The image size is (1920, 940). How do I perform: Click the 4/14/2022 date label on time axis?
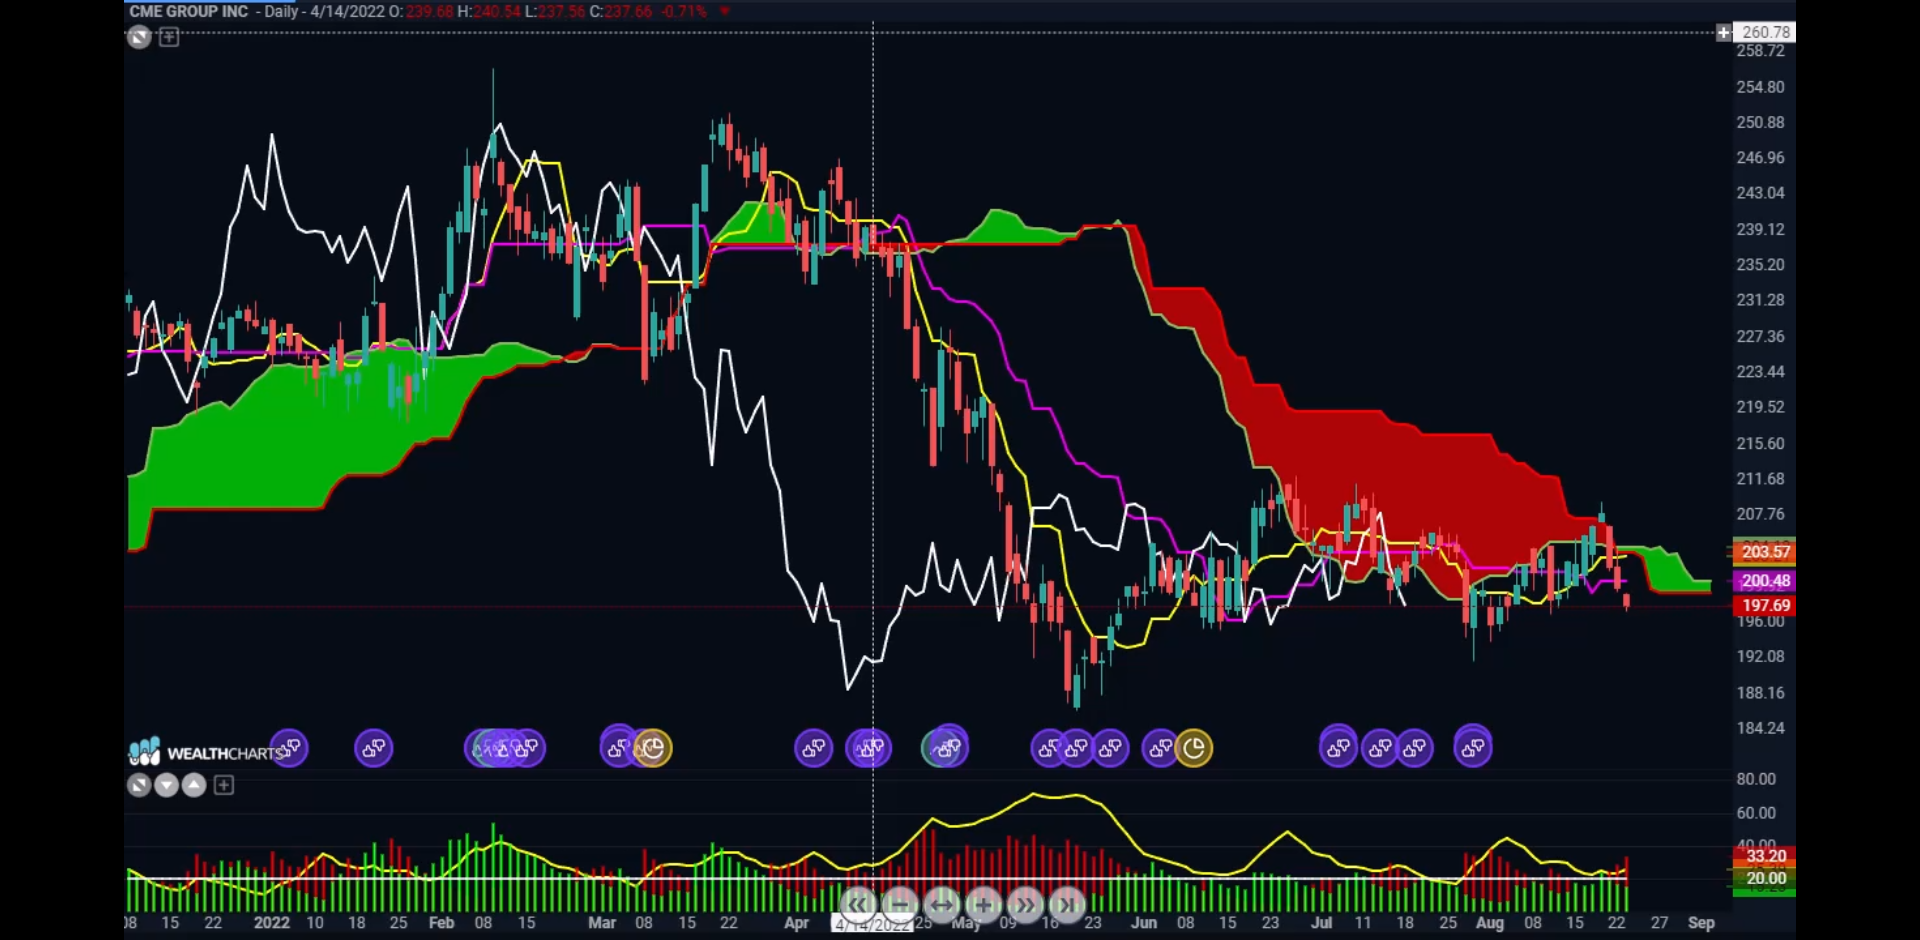coord(872,925)
